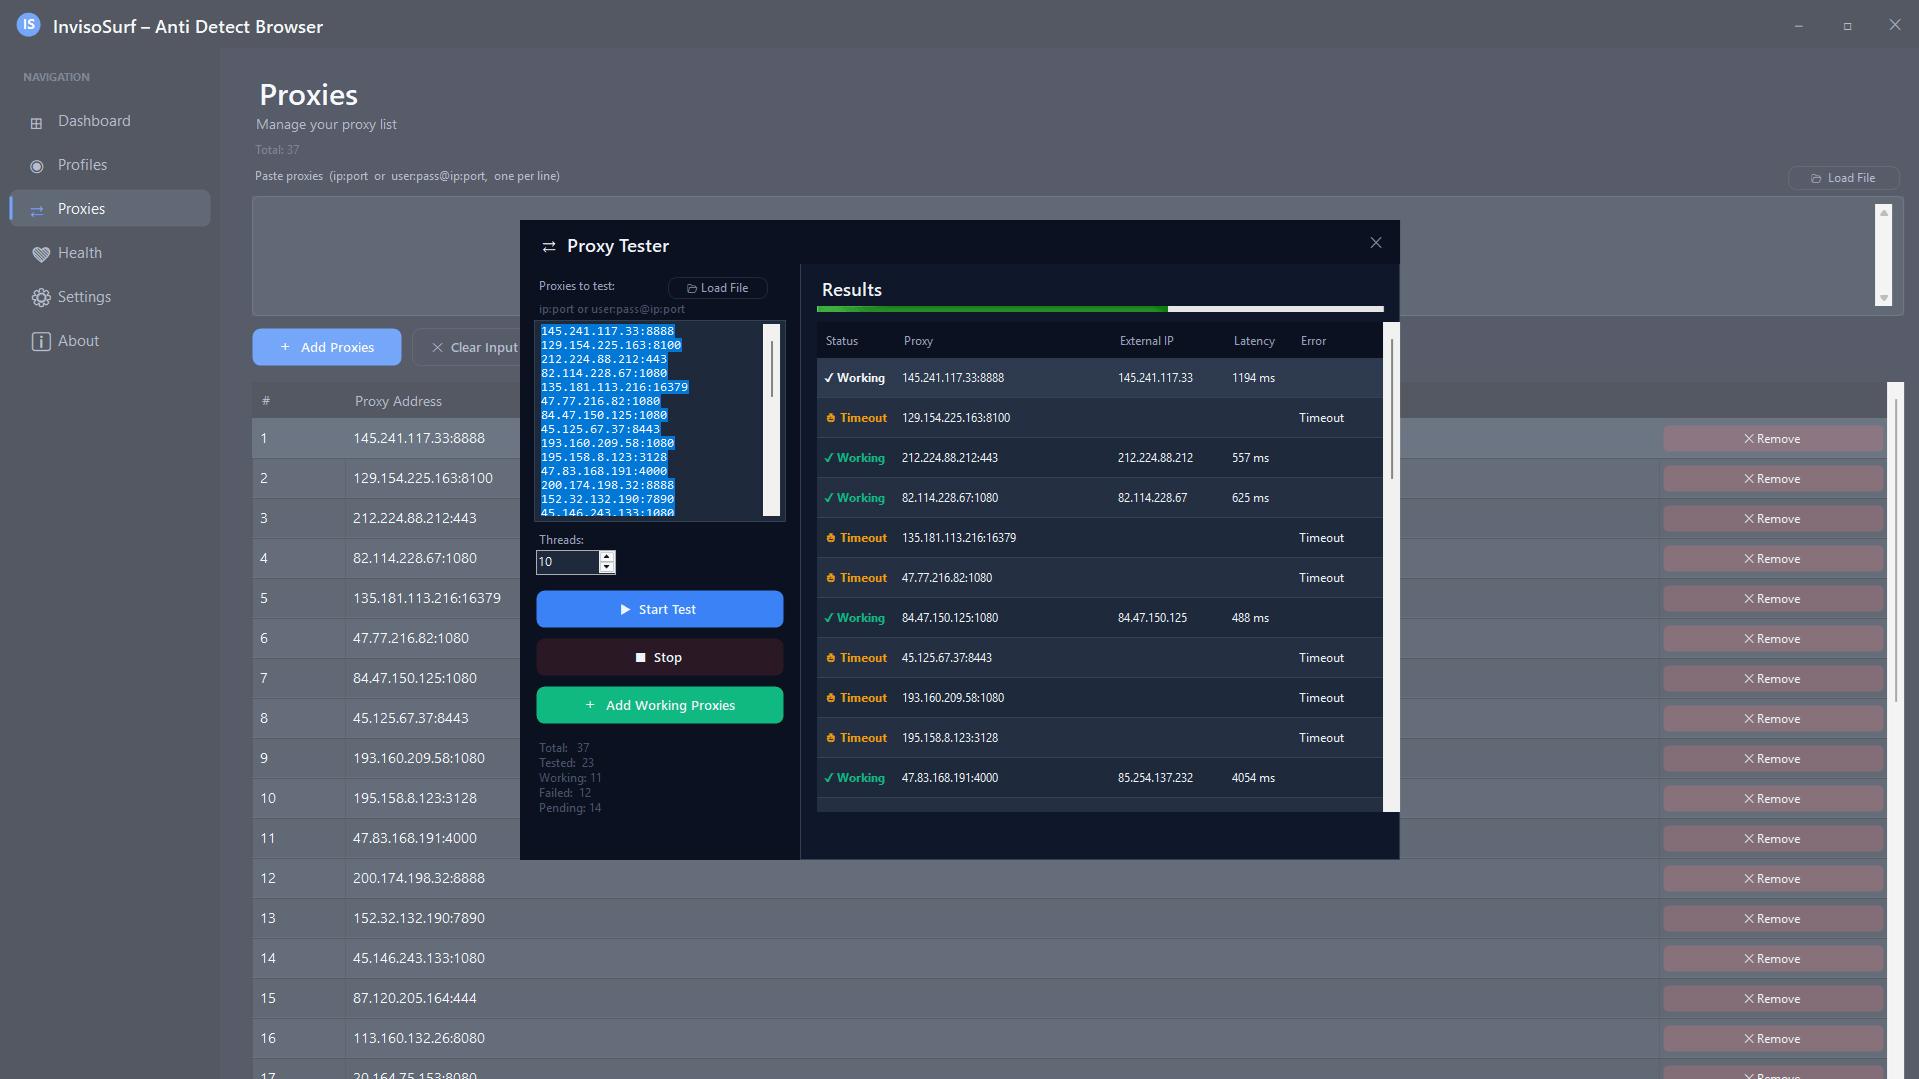
Task: Click the Working checkmark for 84.47.150.125:1080
Action: tap(828, 618)
